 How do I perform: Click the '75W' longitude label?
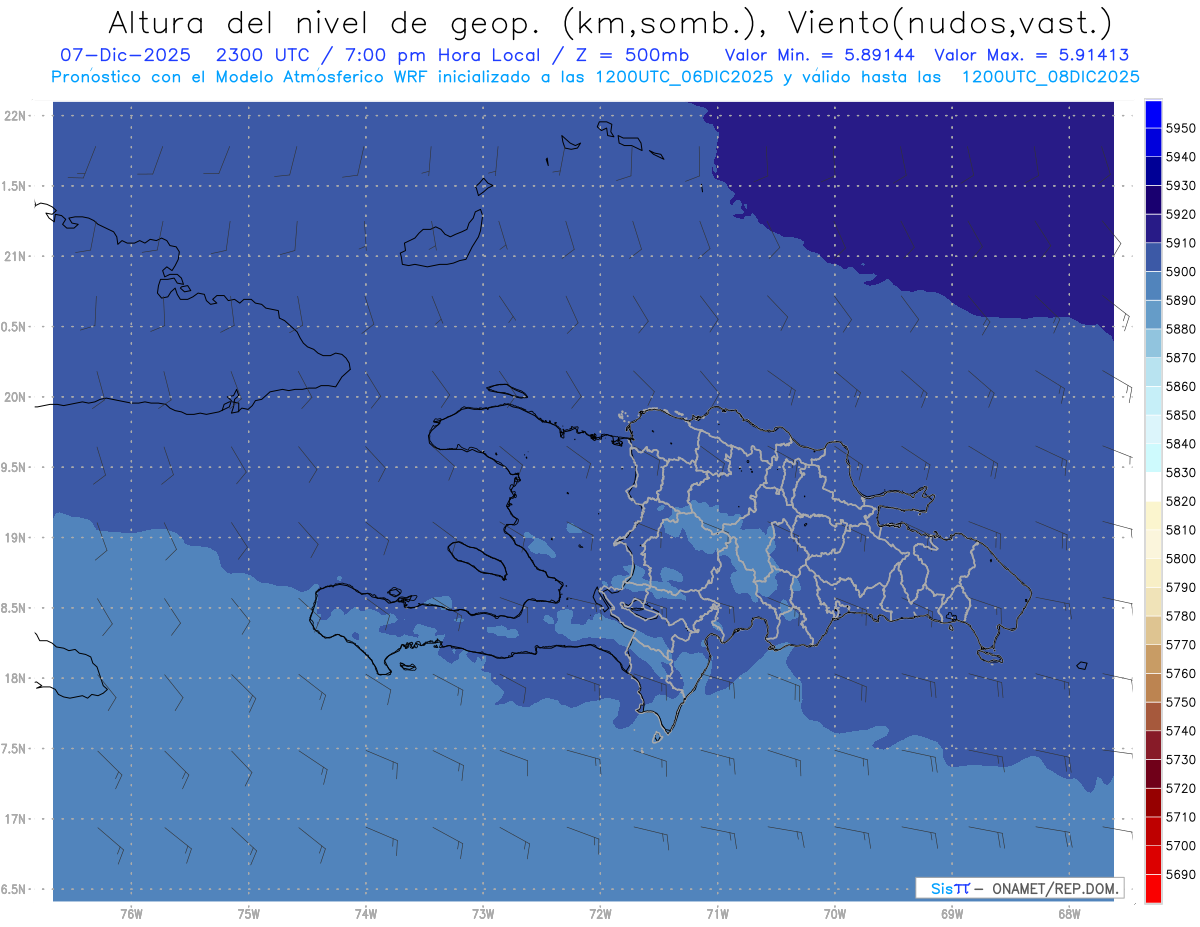click(249, 914)
